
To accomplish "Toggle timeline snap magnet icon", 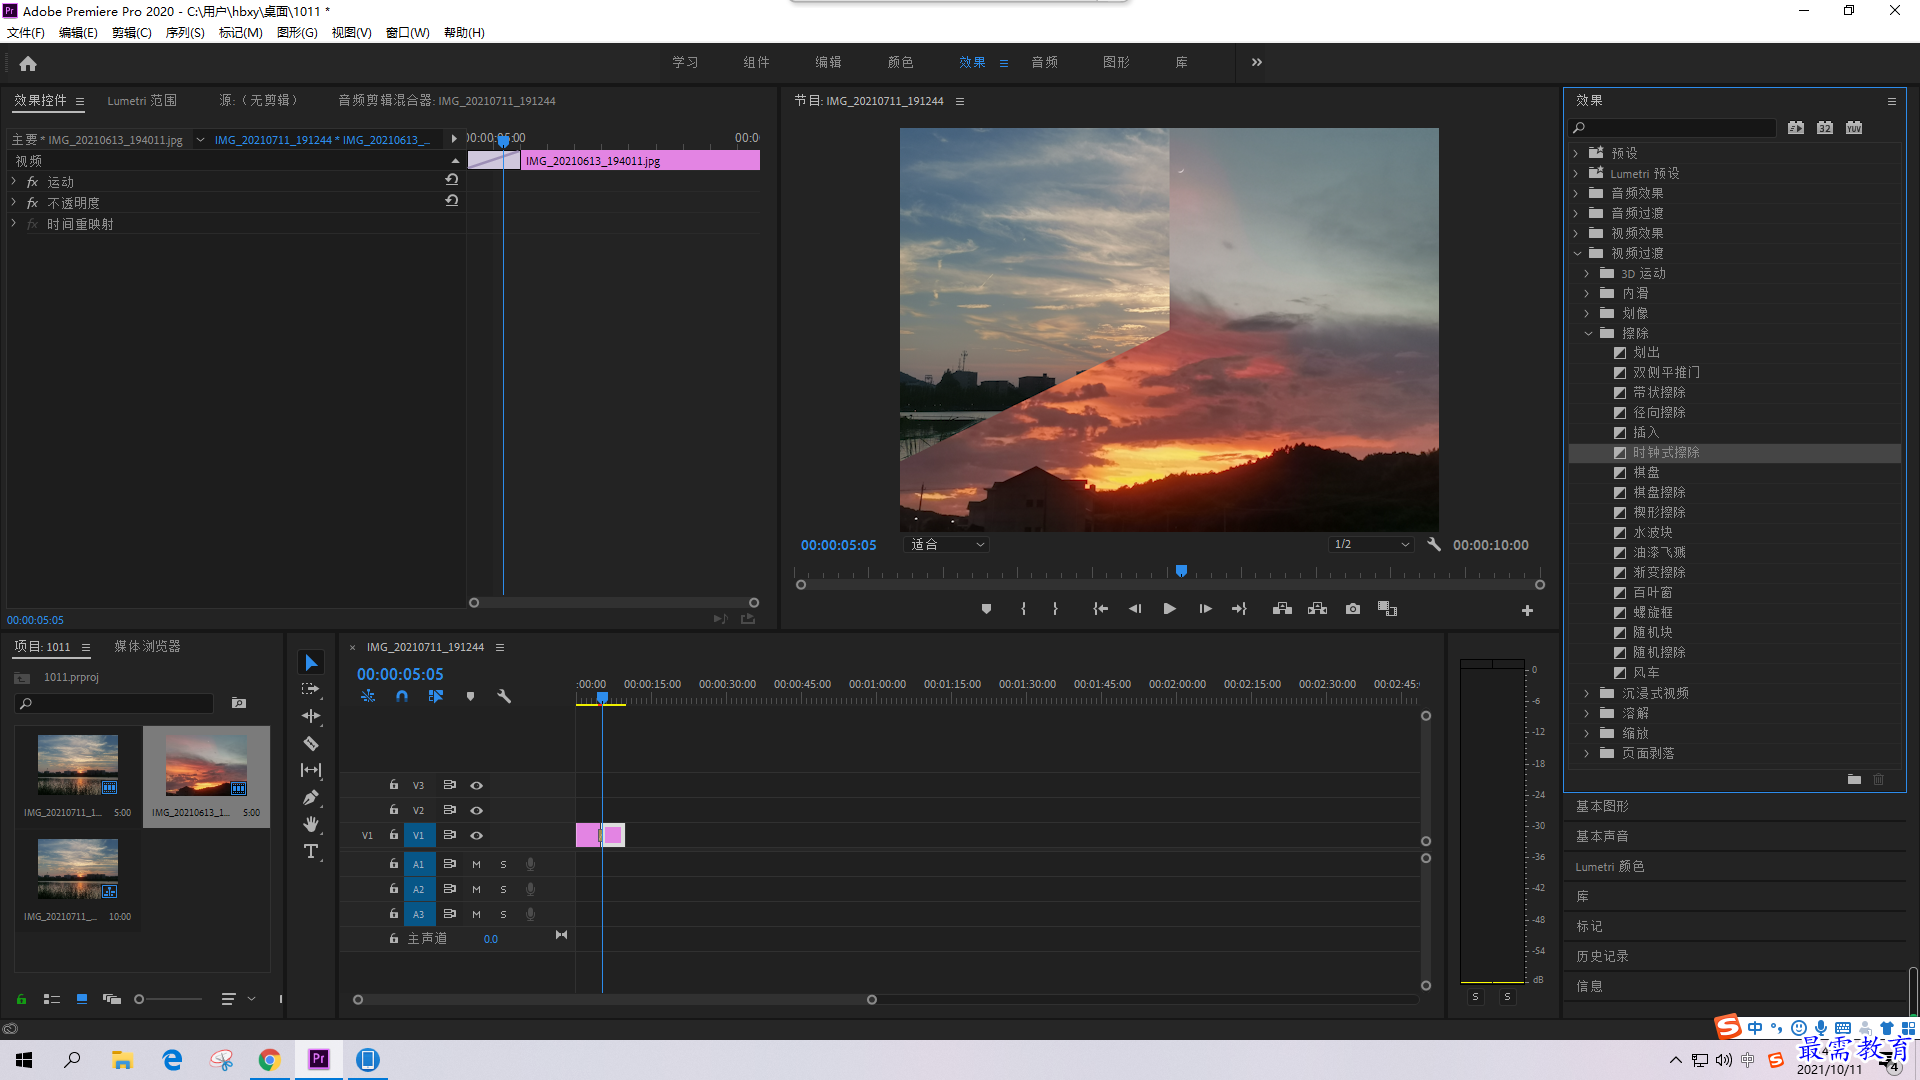I will click(402, 696).
